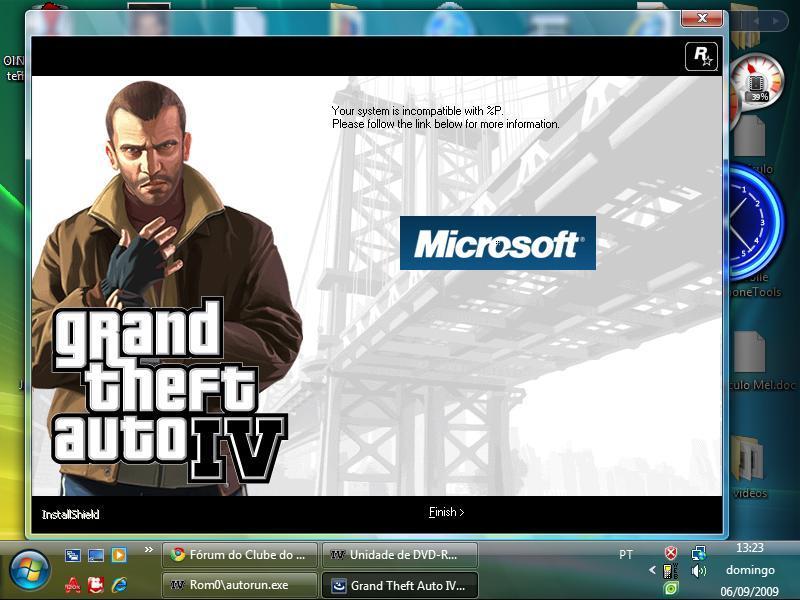Click the red security alert tray icon
Screen dimensions: 800x600
[672, 553]
